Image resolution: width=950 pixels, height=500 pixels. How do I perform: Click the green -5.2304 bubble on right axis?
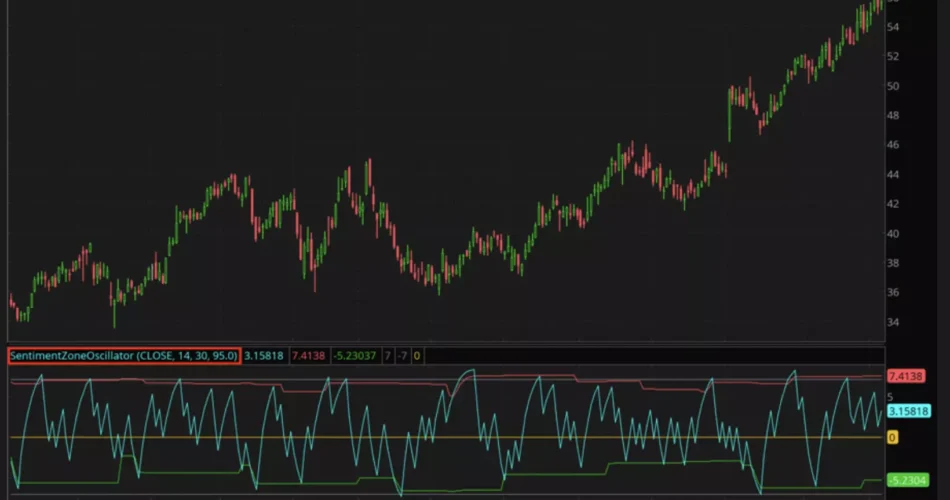coord(906,479)
